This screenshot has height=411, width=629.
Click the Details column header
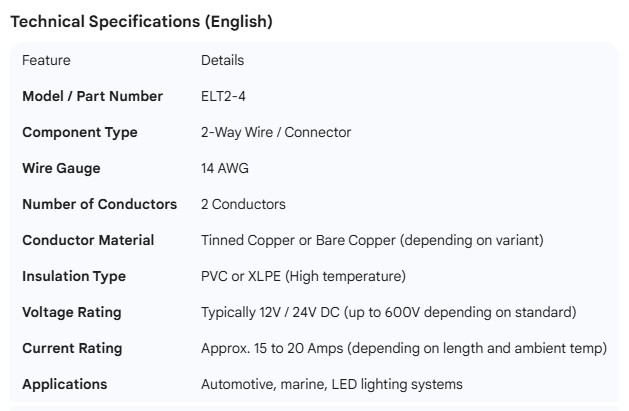(x=222, y=60)
